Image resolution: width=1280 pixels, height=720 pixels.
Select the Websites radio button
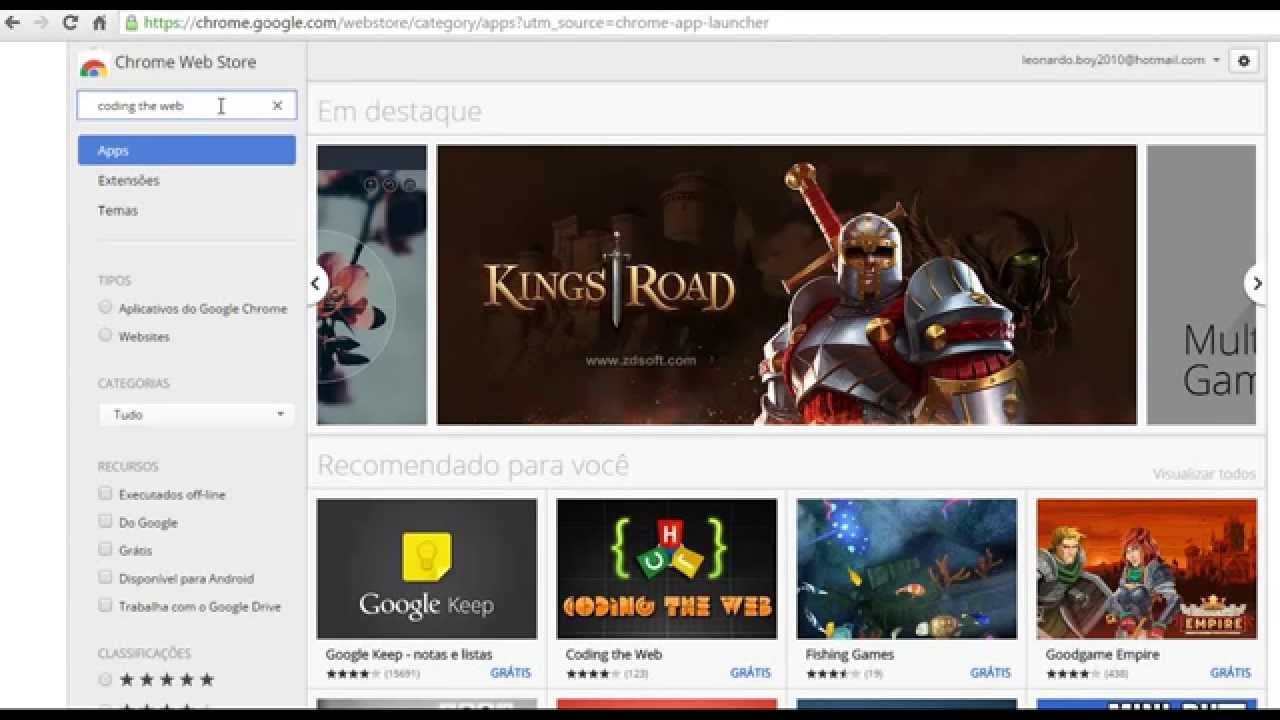(105, 335)
